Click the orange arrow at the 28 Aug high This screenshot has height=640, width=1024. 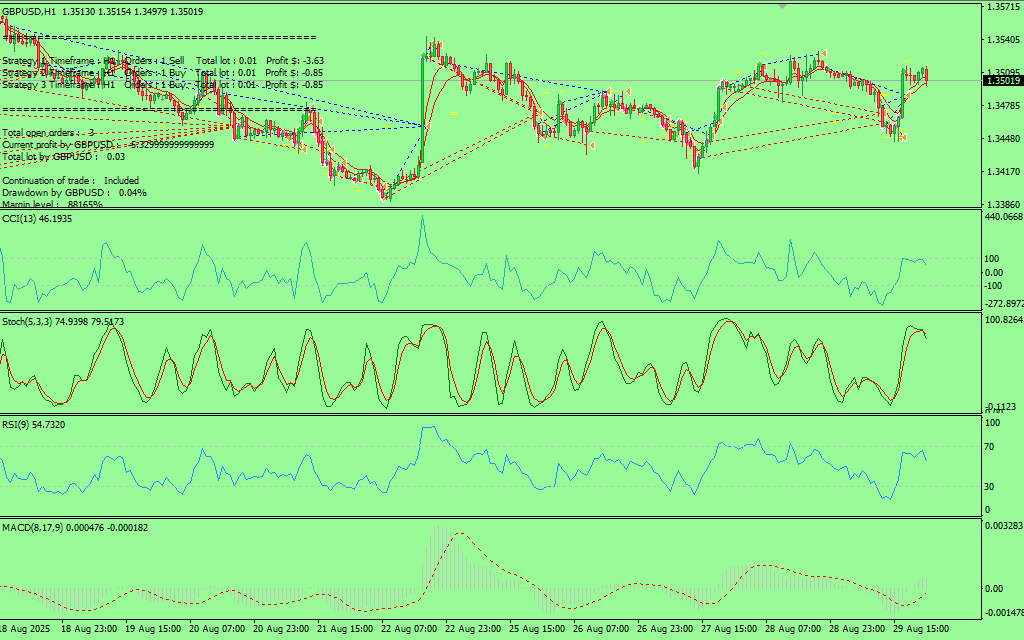[x=825, y=53]
